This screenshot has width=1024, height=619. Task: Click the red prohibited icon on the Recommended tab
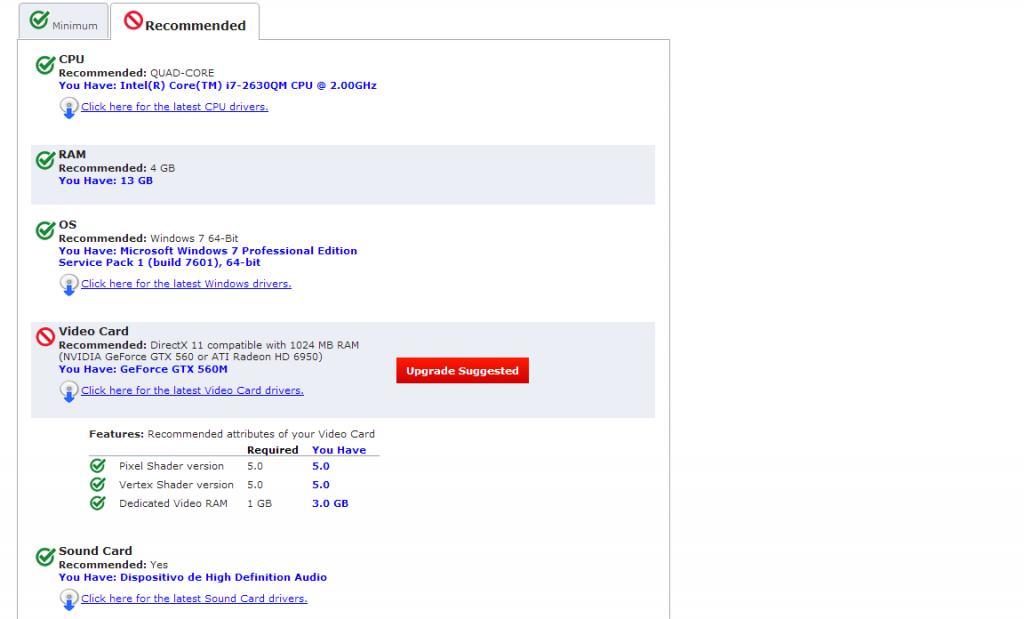pyautogui.click(x=133, y=20)
